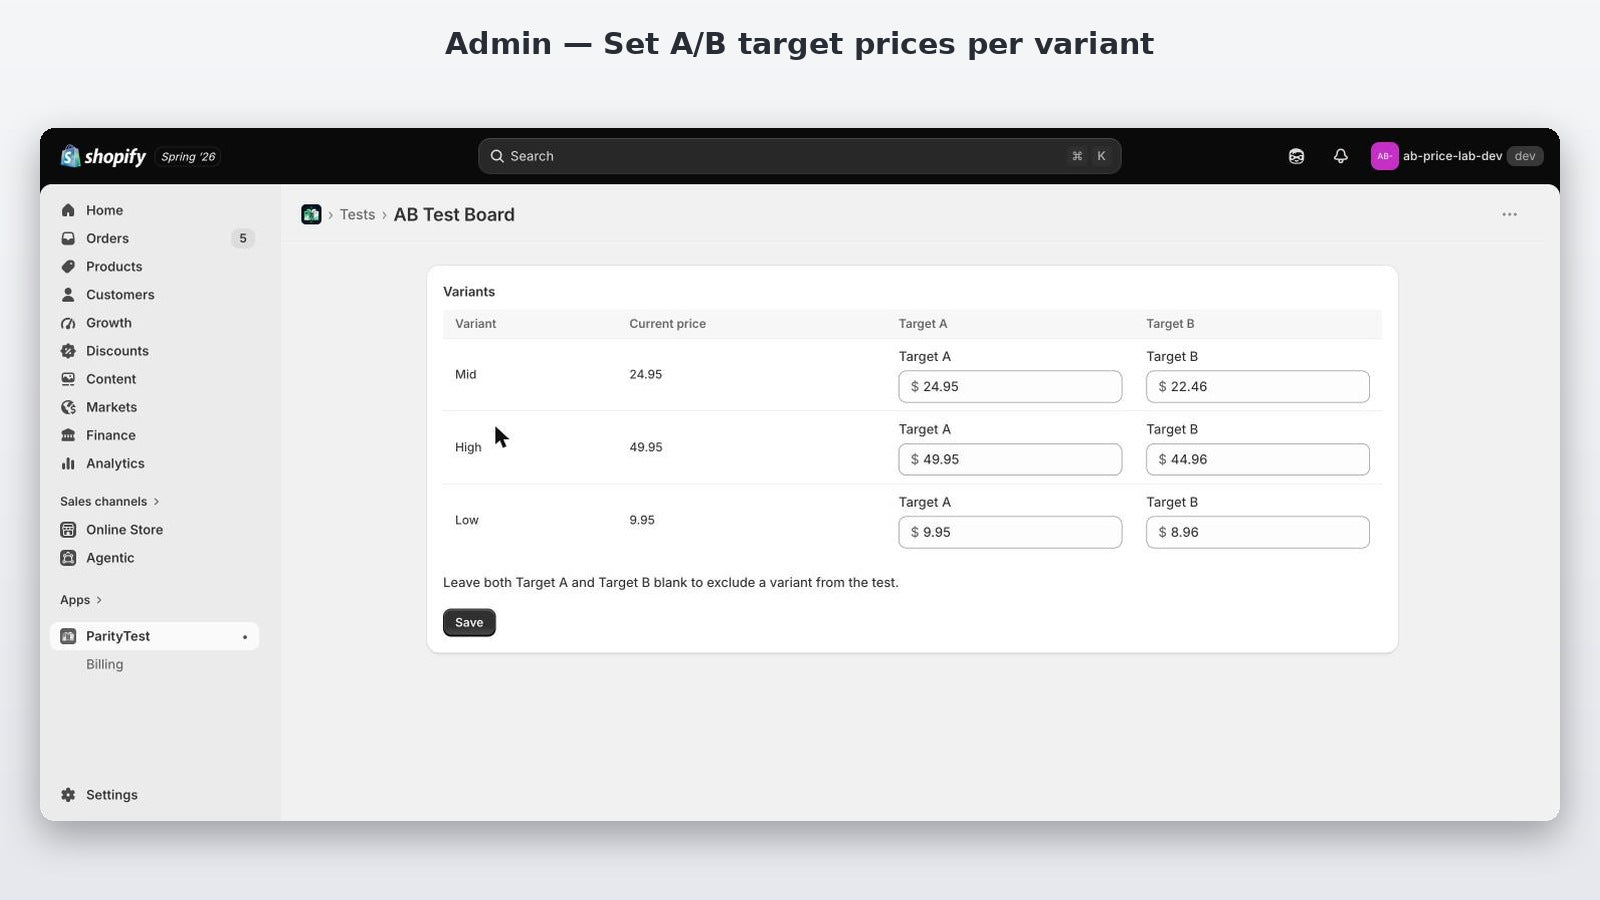The image size is (1600, 900).
Task: Open the Sidekick assistant icon in top bar
Action: point(1296,156)
